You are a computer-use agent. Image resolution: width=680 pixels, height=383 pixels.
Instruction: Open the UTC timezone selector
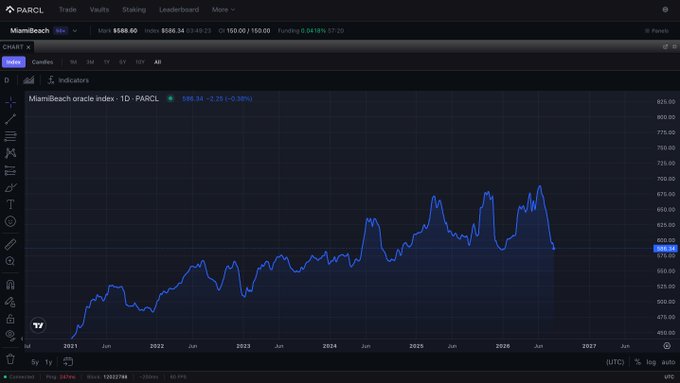pyautogui.click(x=615, y=362)
